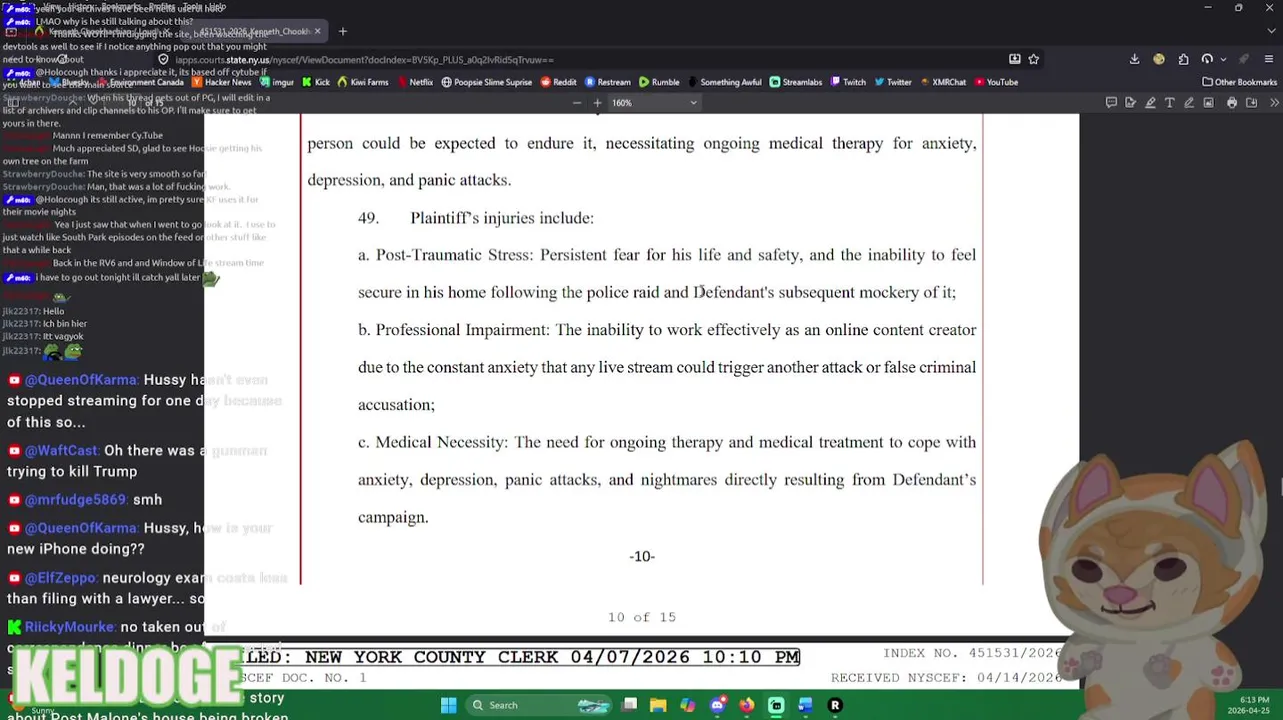Screen dimensions: 1283x720
Task: Click the clock showing 6:13 PM
Action: click(1254, 700)
